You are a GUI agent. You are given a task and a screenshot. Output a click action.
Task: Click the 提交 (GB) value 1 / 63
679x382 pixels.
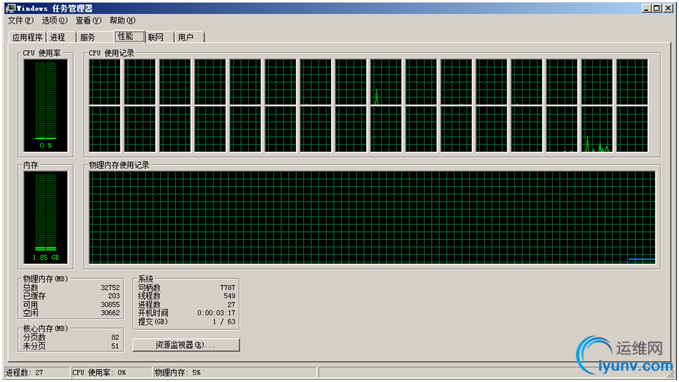[224, 321]
